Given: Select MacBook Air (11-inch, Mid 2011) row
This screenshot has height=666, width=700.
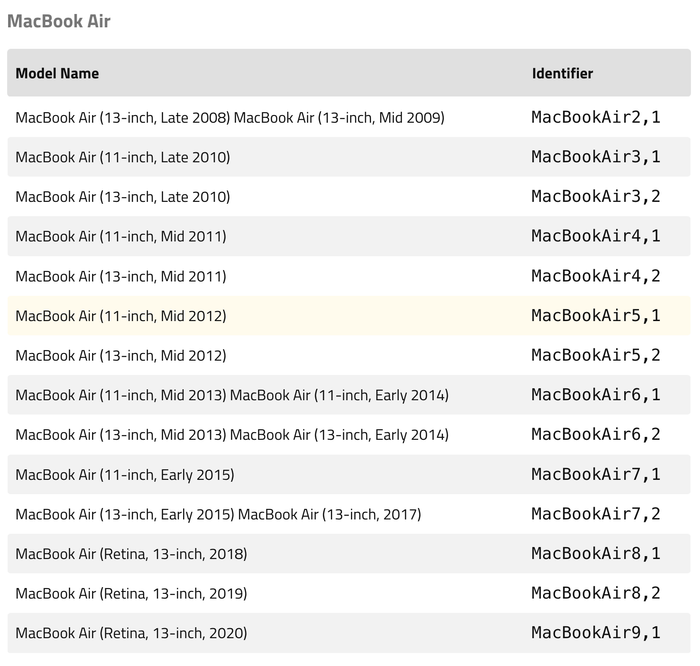Looking at the screenshot, I should pos(349,236).
